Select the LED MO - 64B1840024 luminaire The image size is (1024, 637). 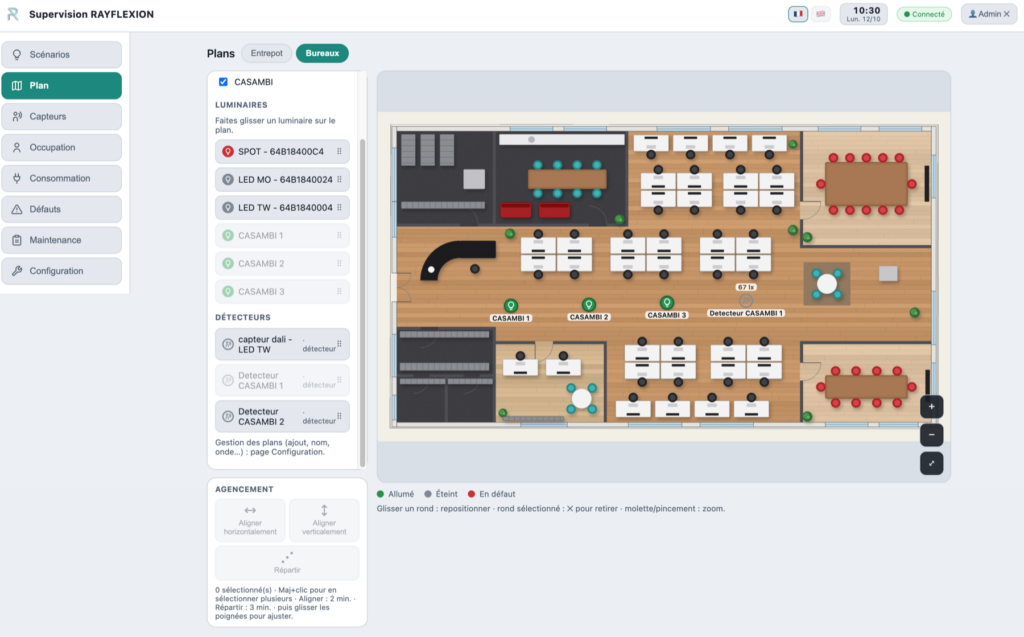(282, 180)
